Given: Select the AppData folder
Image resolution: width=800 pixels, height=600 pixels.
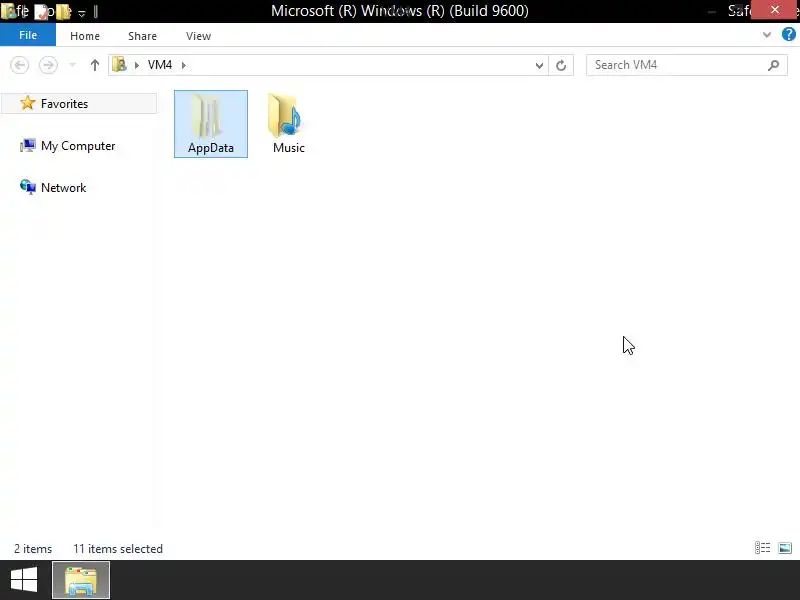Looking at the screenshot, I should 211,124.
